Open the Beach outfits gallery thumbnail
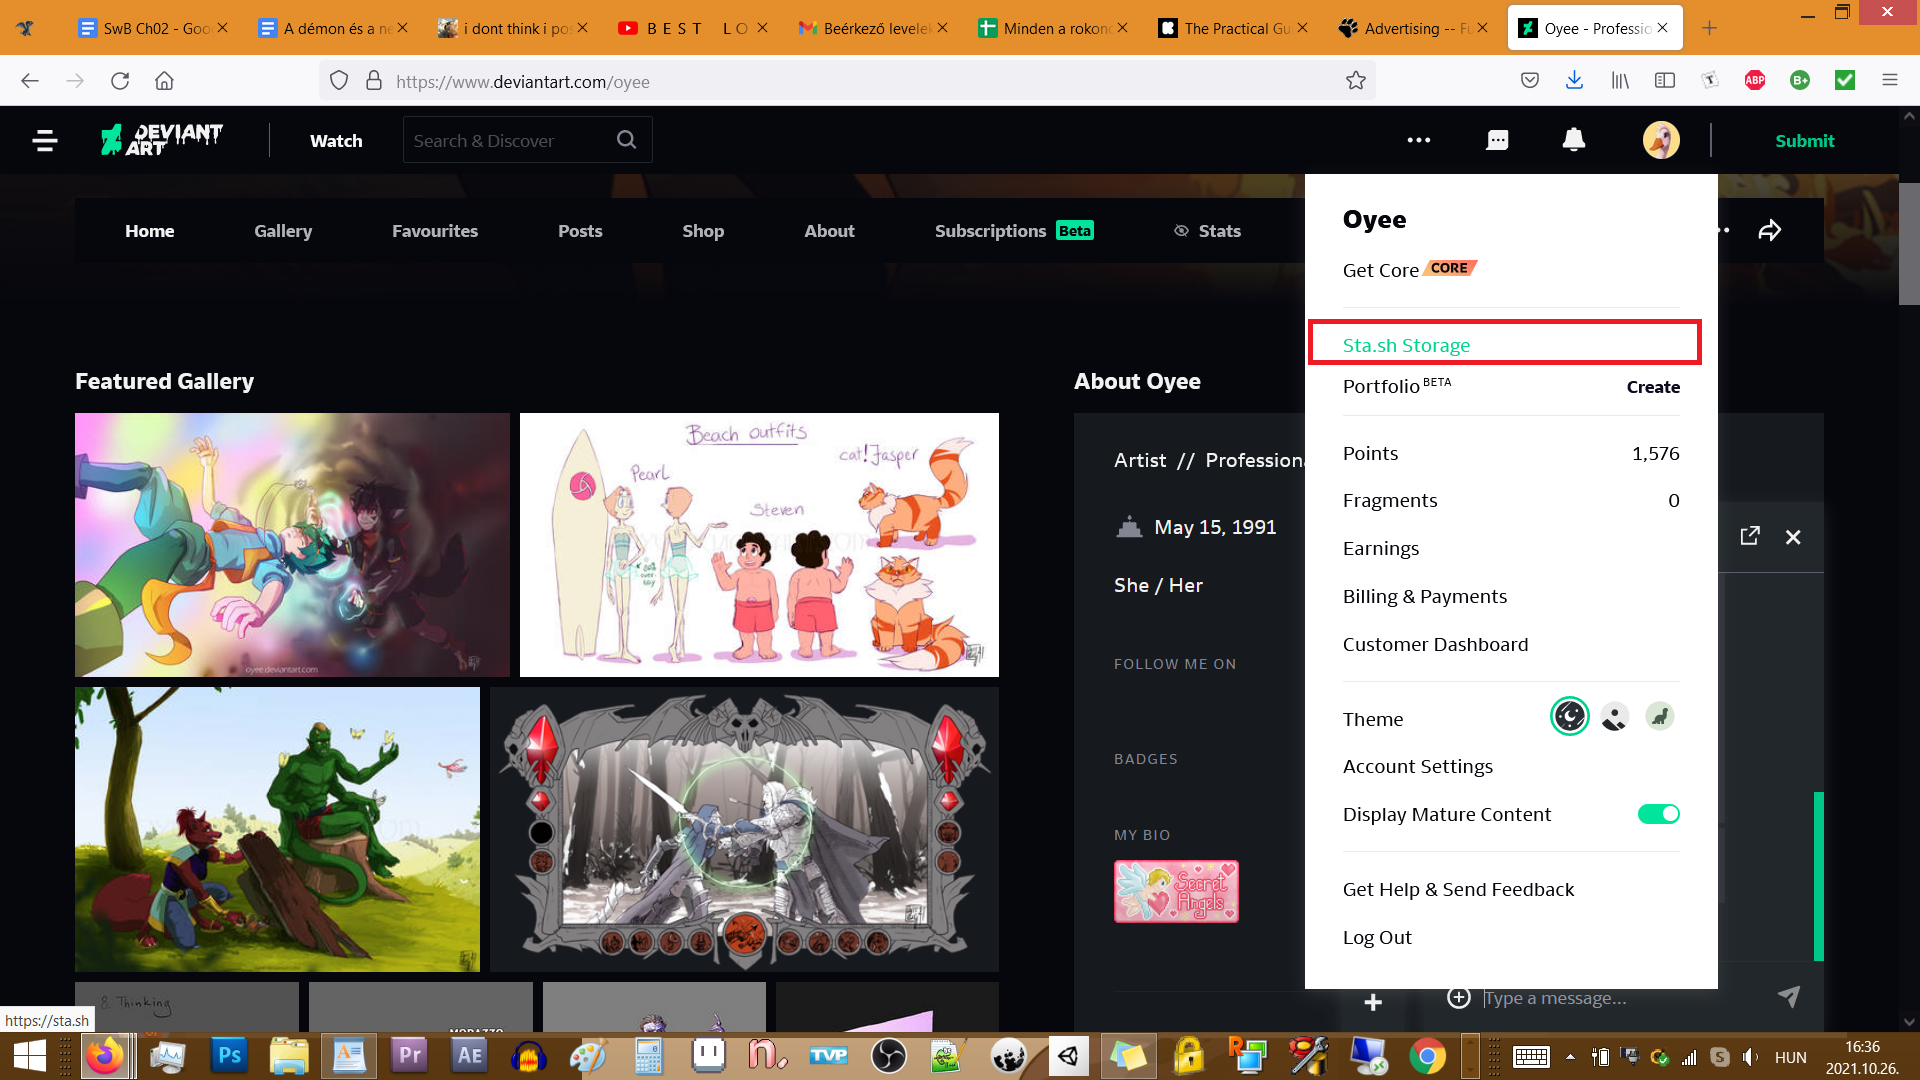Viewport: 1920px width, 1080px height. 759,545
